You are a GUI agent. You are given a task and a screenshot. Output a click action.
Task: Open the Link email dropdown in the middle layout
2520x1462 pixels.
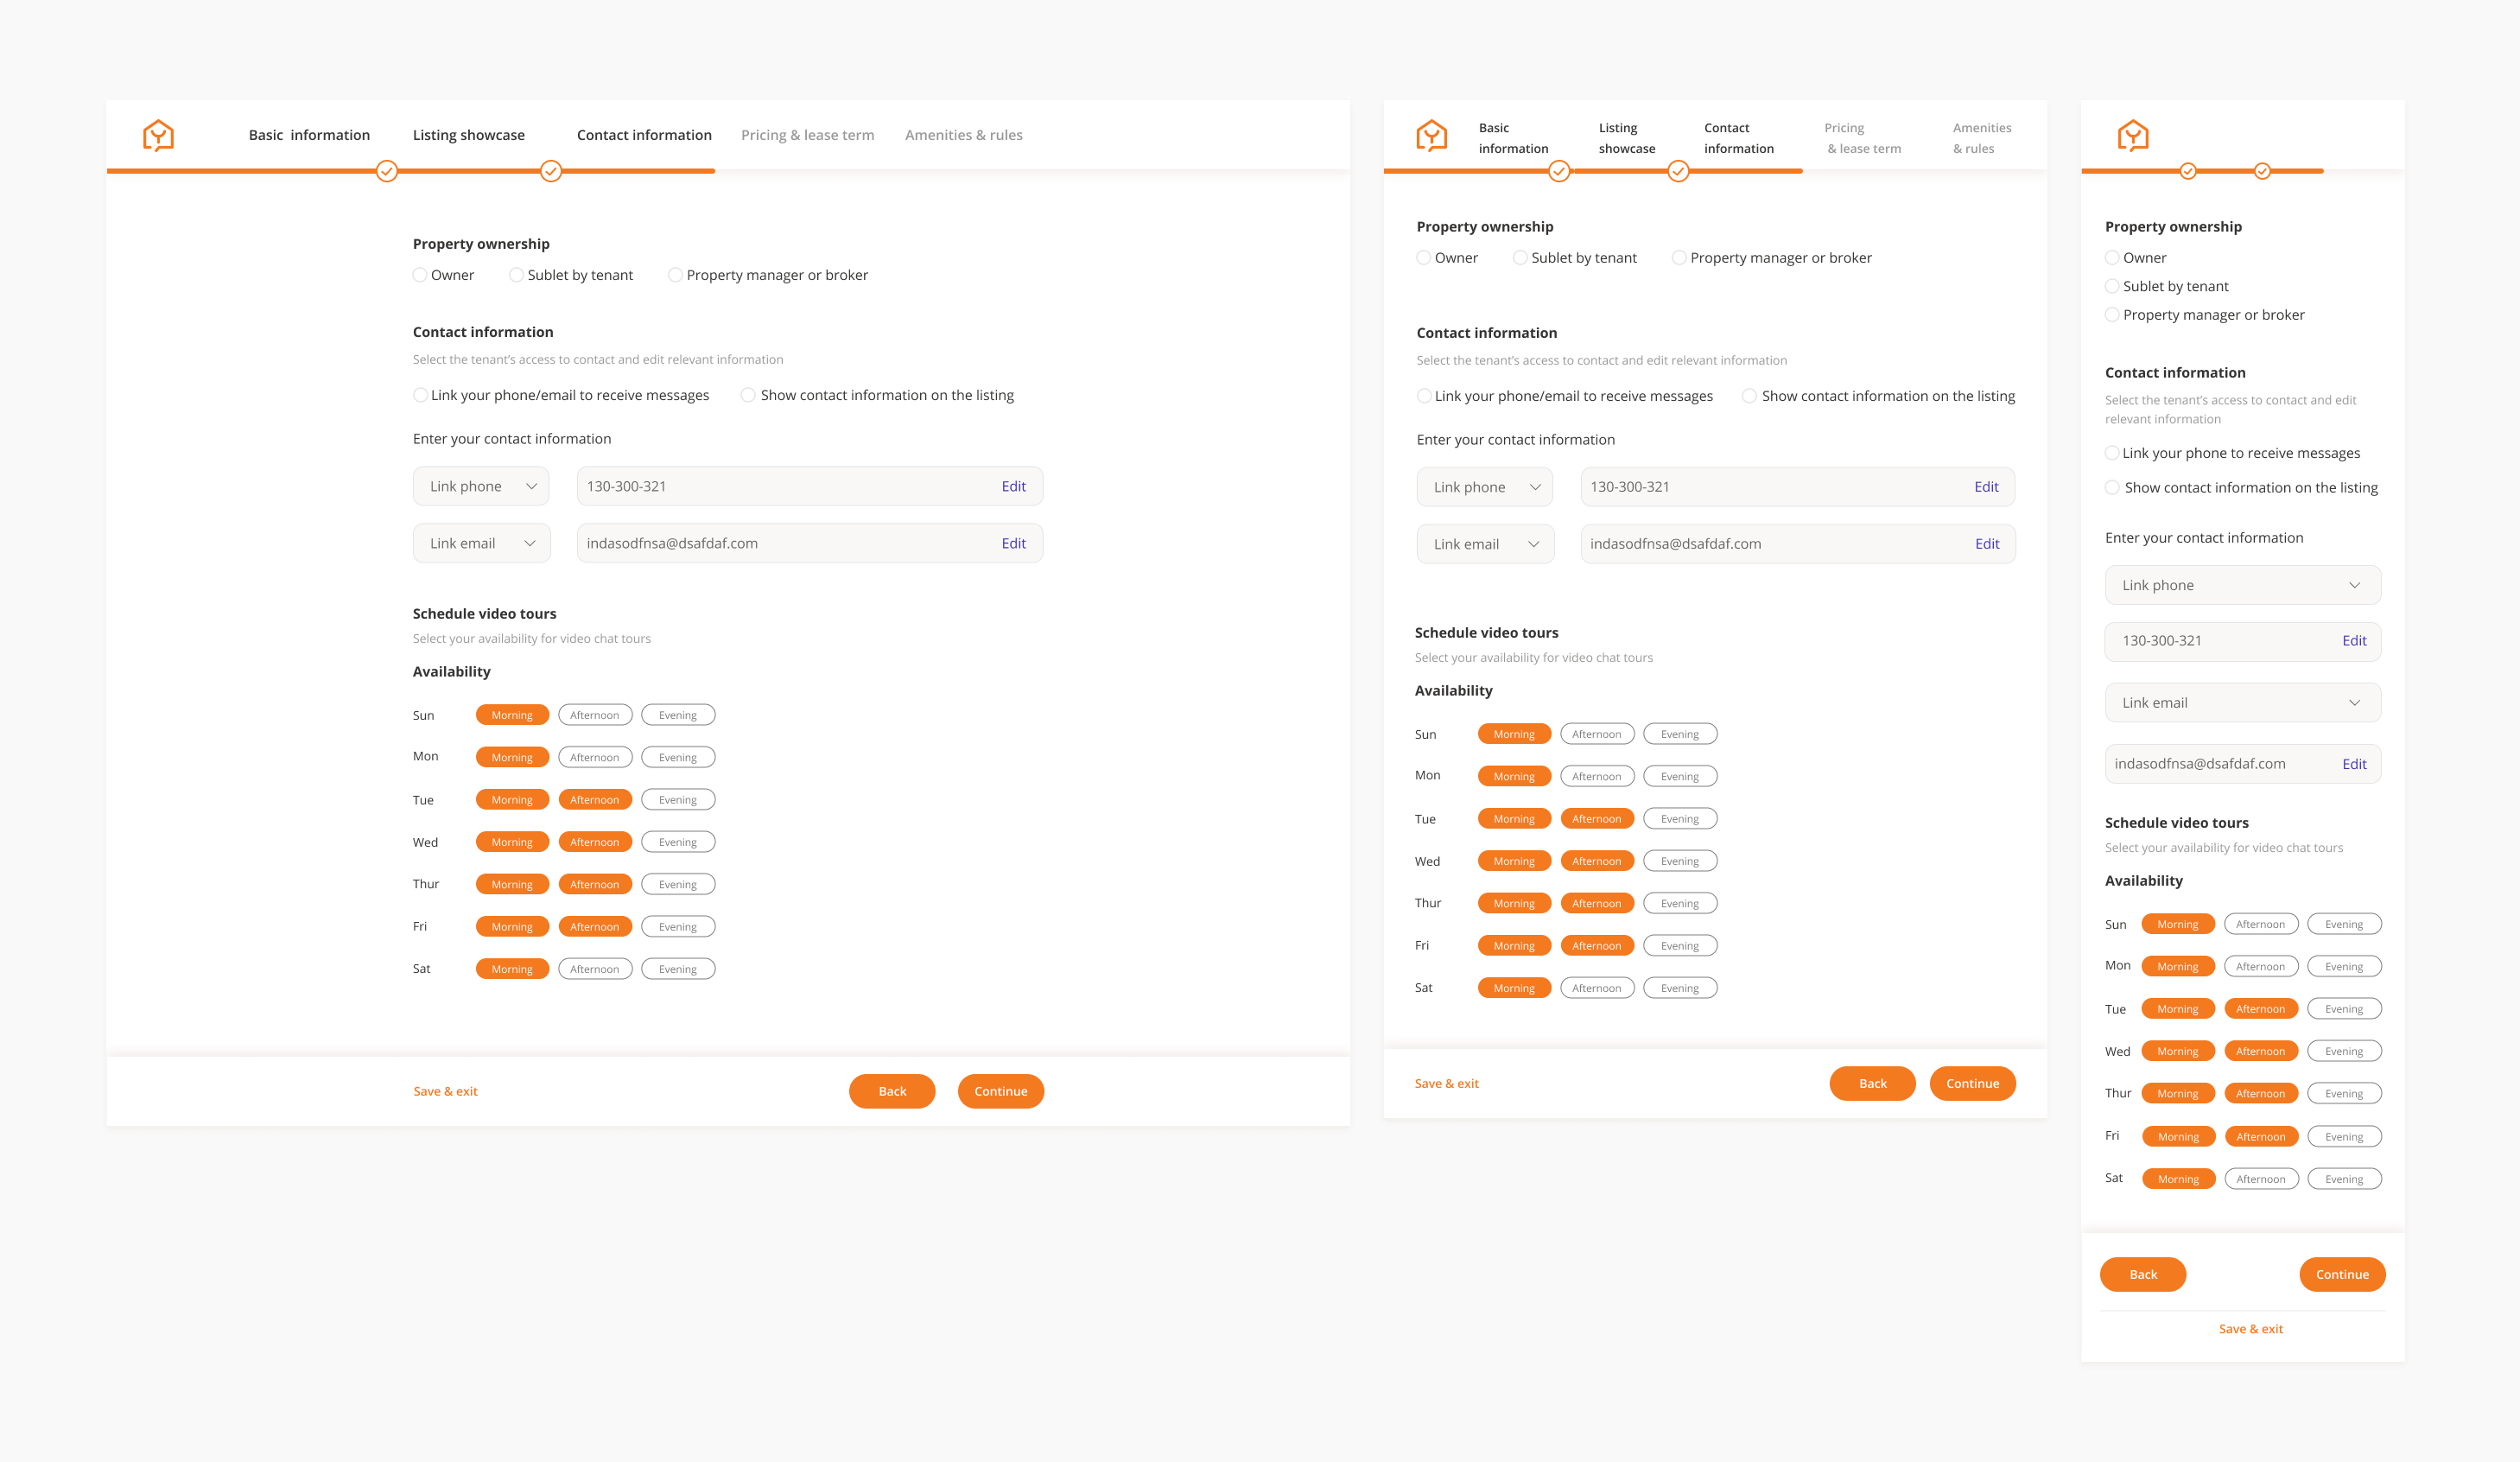tap(1485, 544)
